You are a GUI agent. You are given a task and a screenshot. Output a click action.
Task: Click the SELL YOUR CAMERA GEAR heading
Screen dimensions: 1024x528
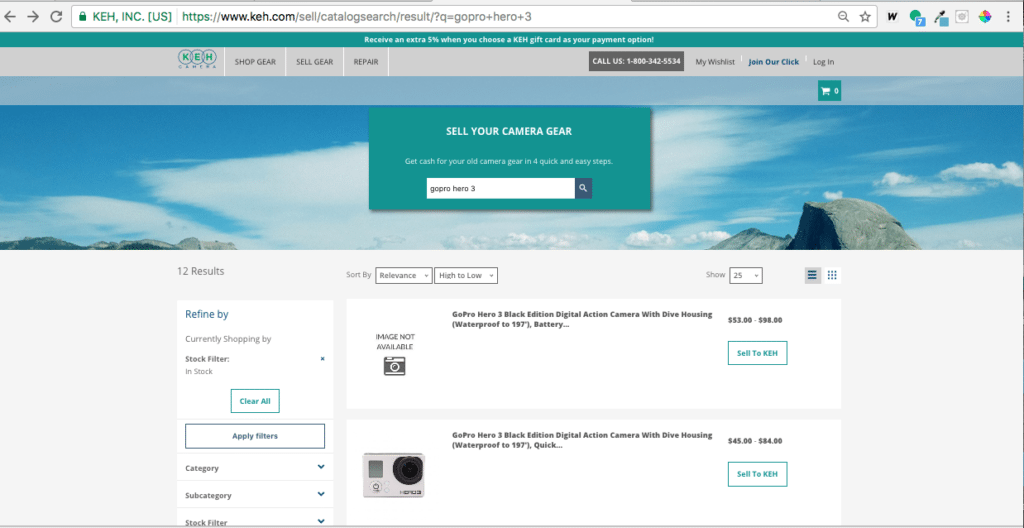(x=509, y=131)
